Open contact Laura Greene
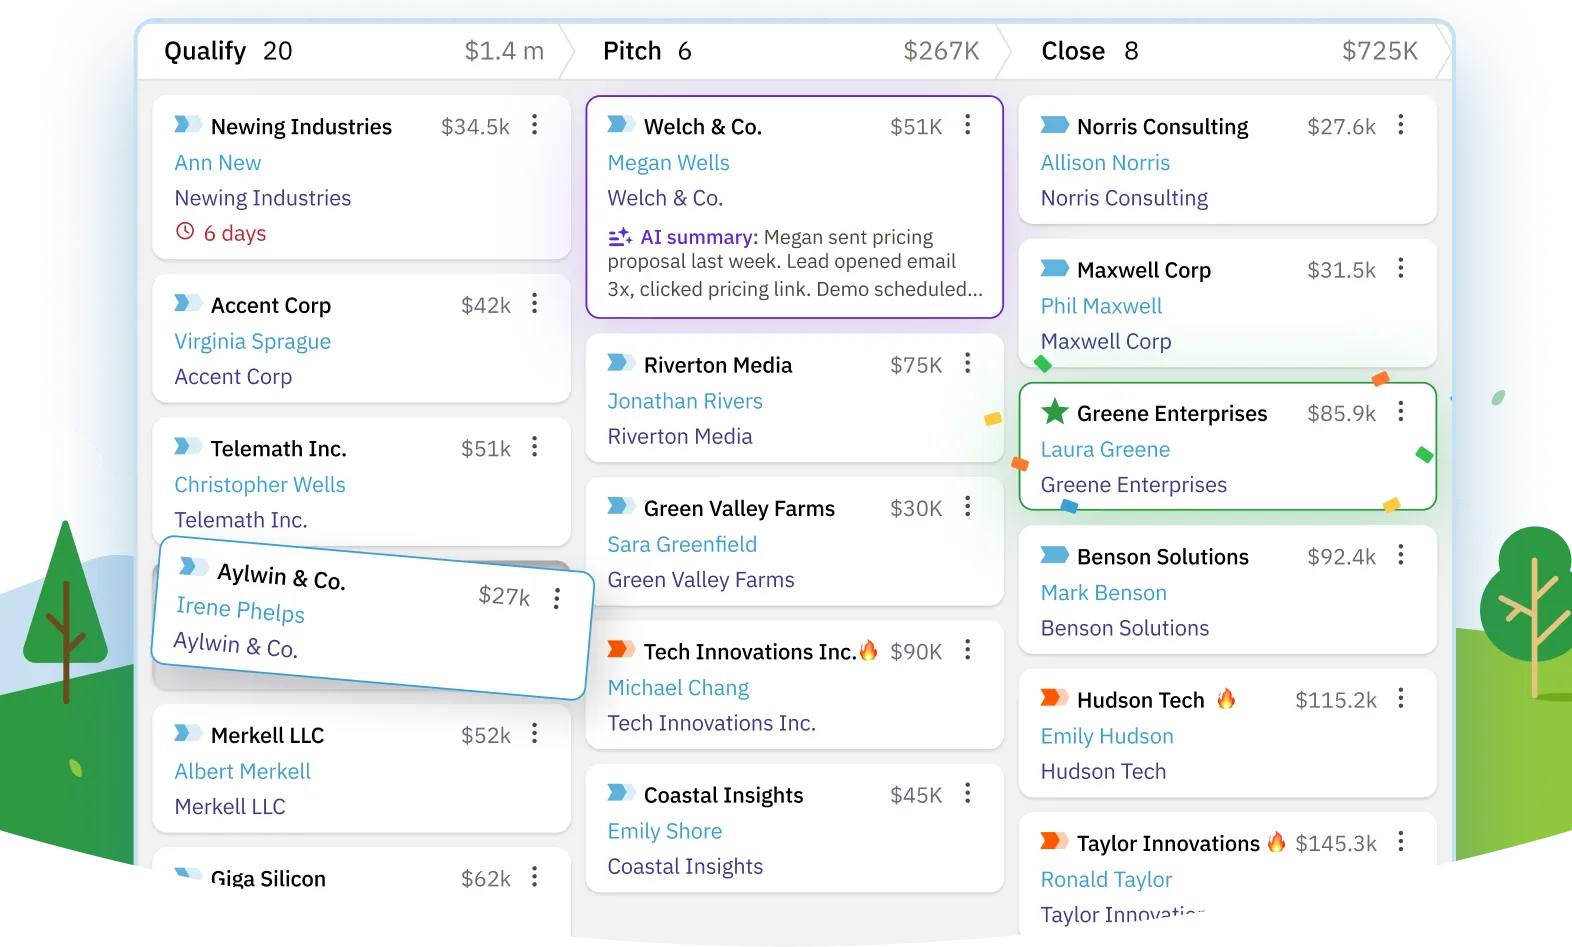 1105,450
